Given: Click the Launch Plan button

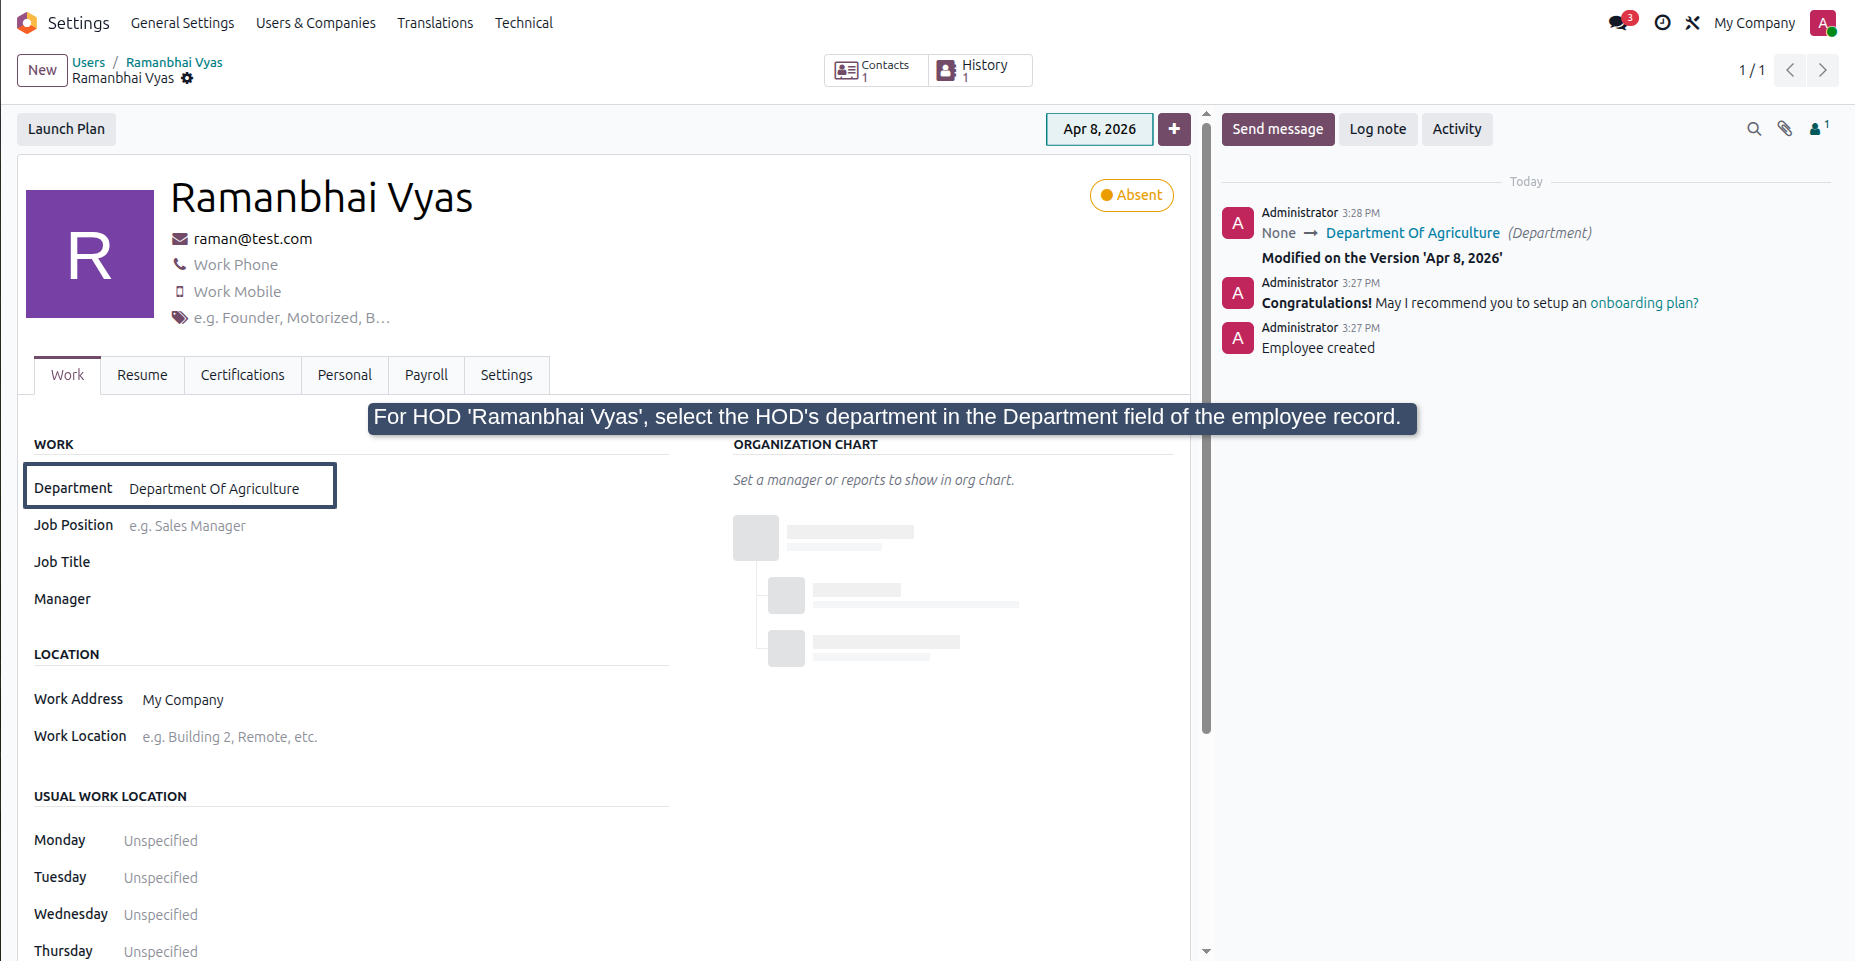Looking at the screenshot, I should point(66,129).
